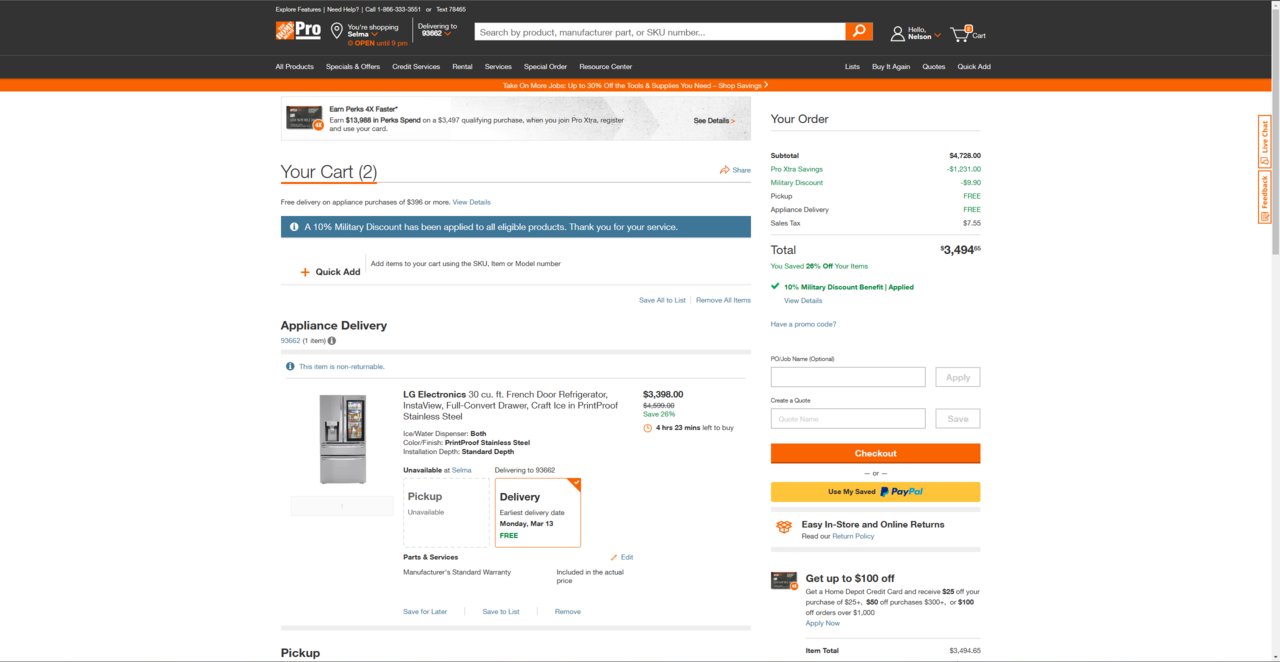Click Save button for quote name

tap(958, 419)
